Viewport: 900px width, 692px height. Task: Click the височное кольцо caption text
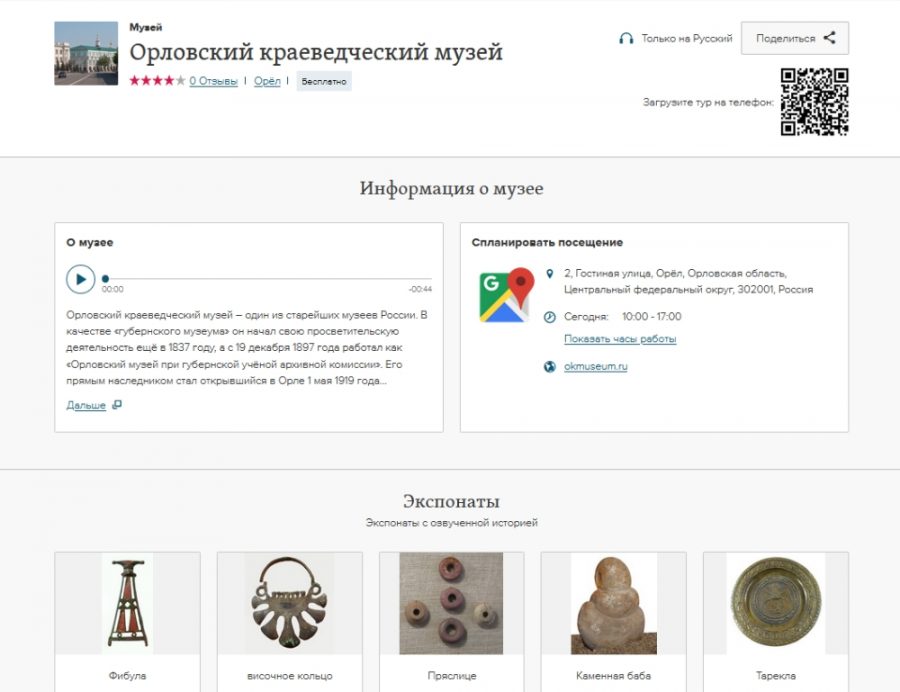(x=290, y=676)
